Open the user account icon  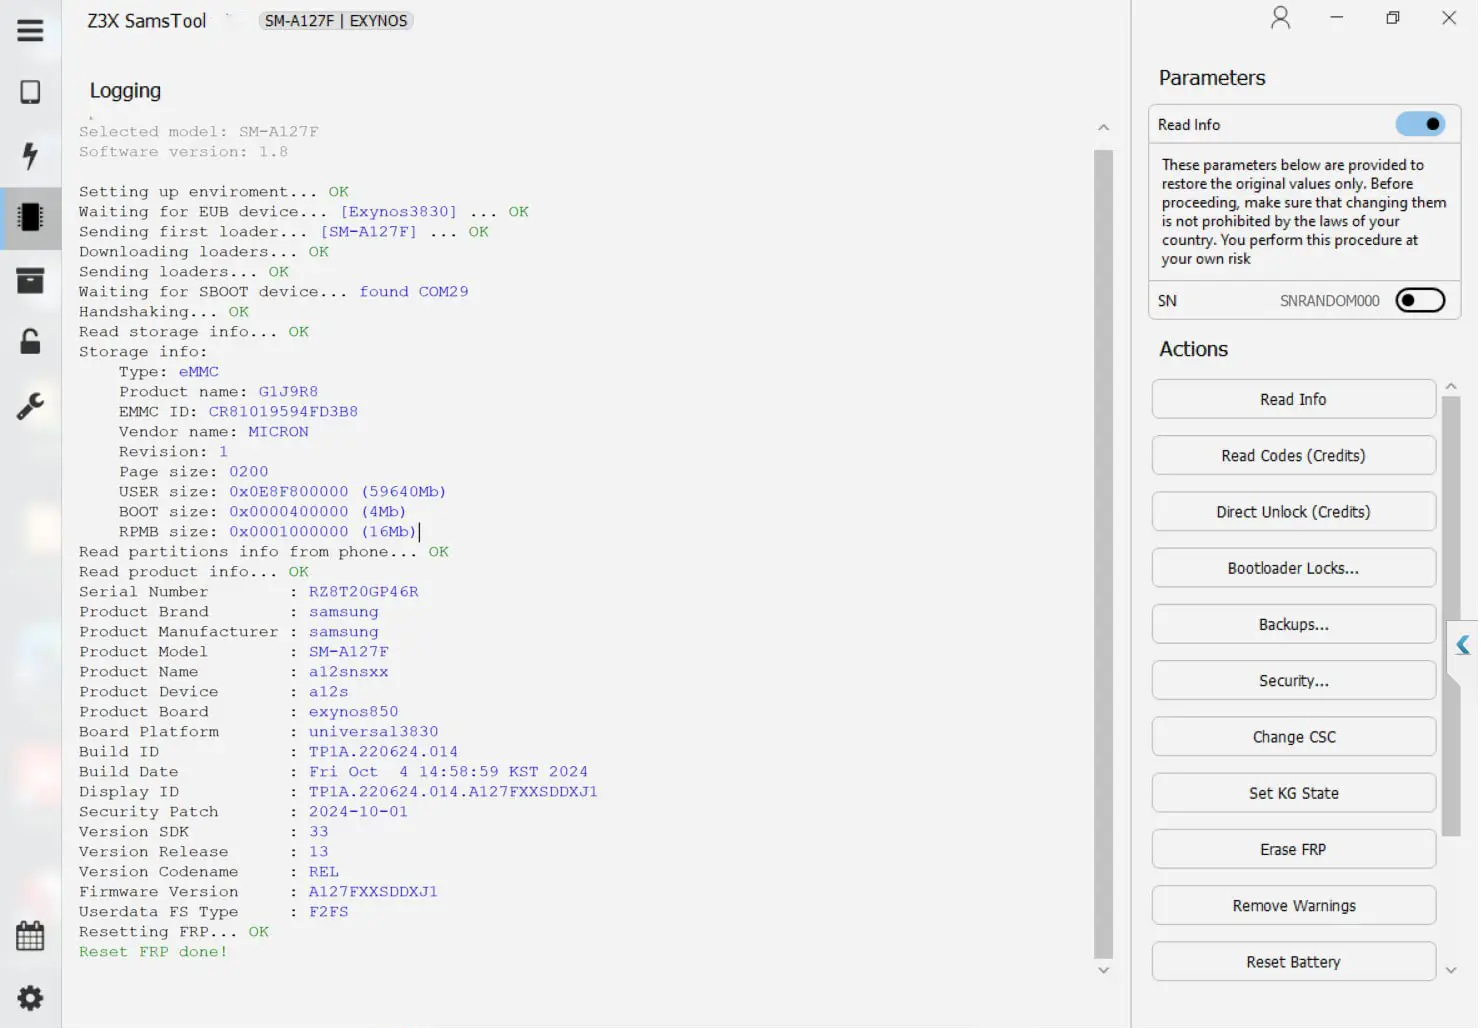coord(1280,18)
